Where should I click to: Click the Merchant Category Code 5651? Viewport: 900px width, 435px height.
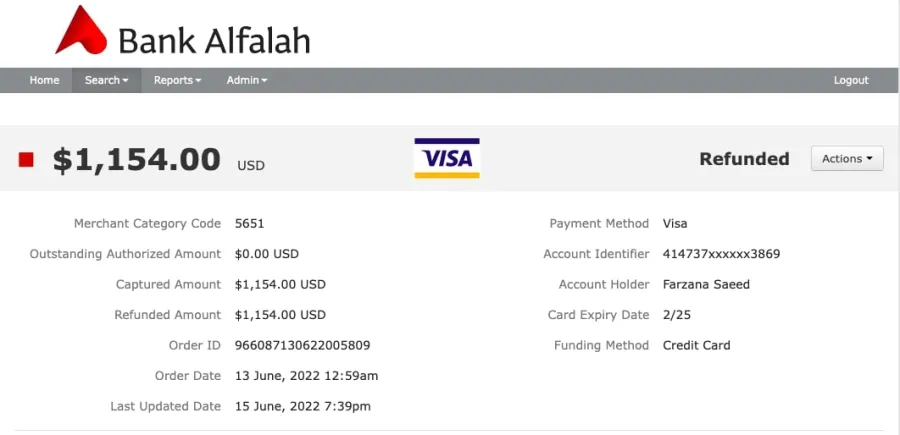(x=250, y=223)
